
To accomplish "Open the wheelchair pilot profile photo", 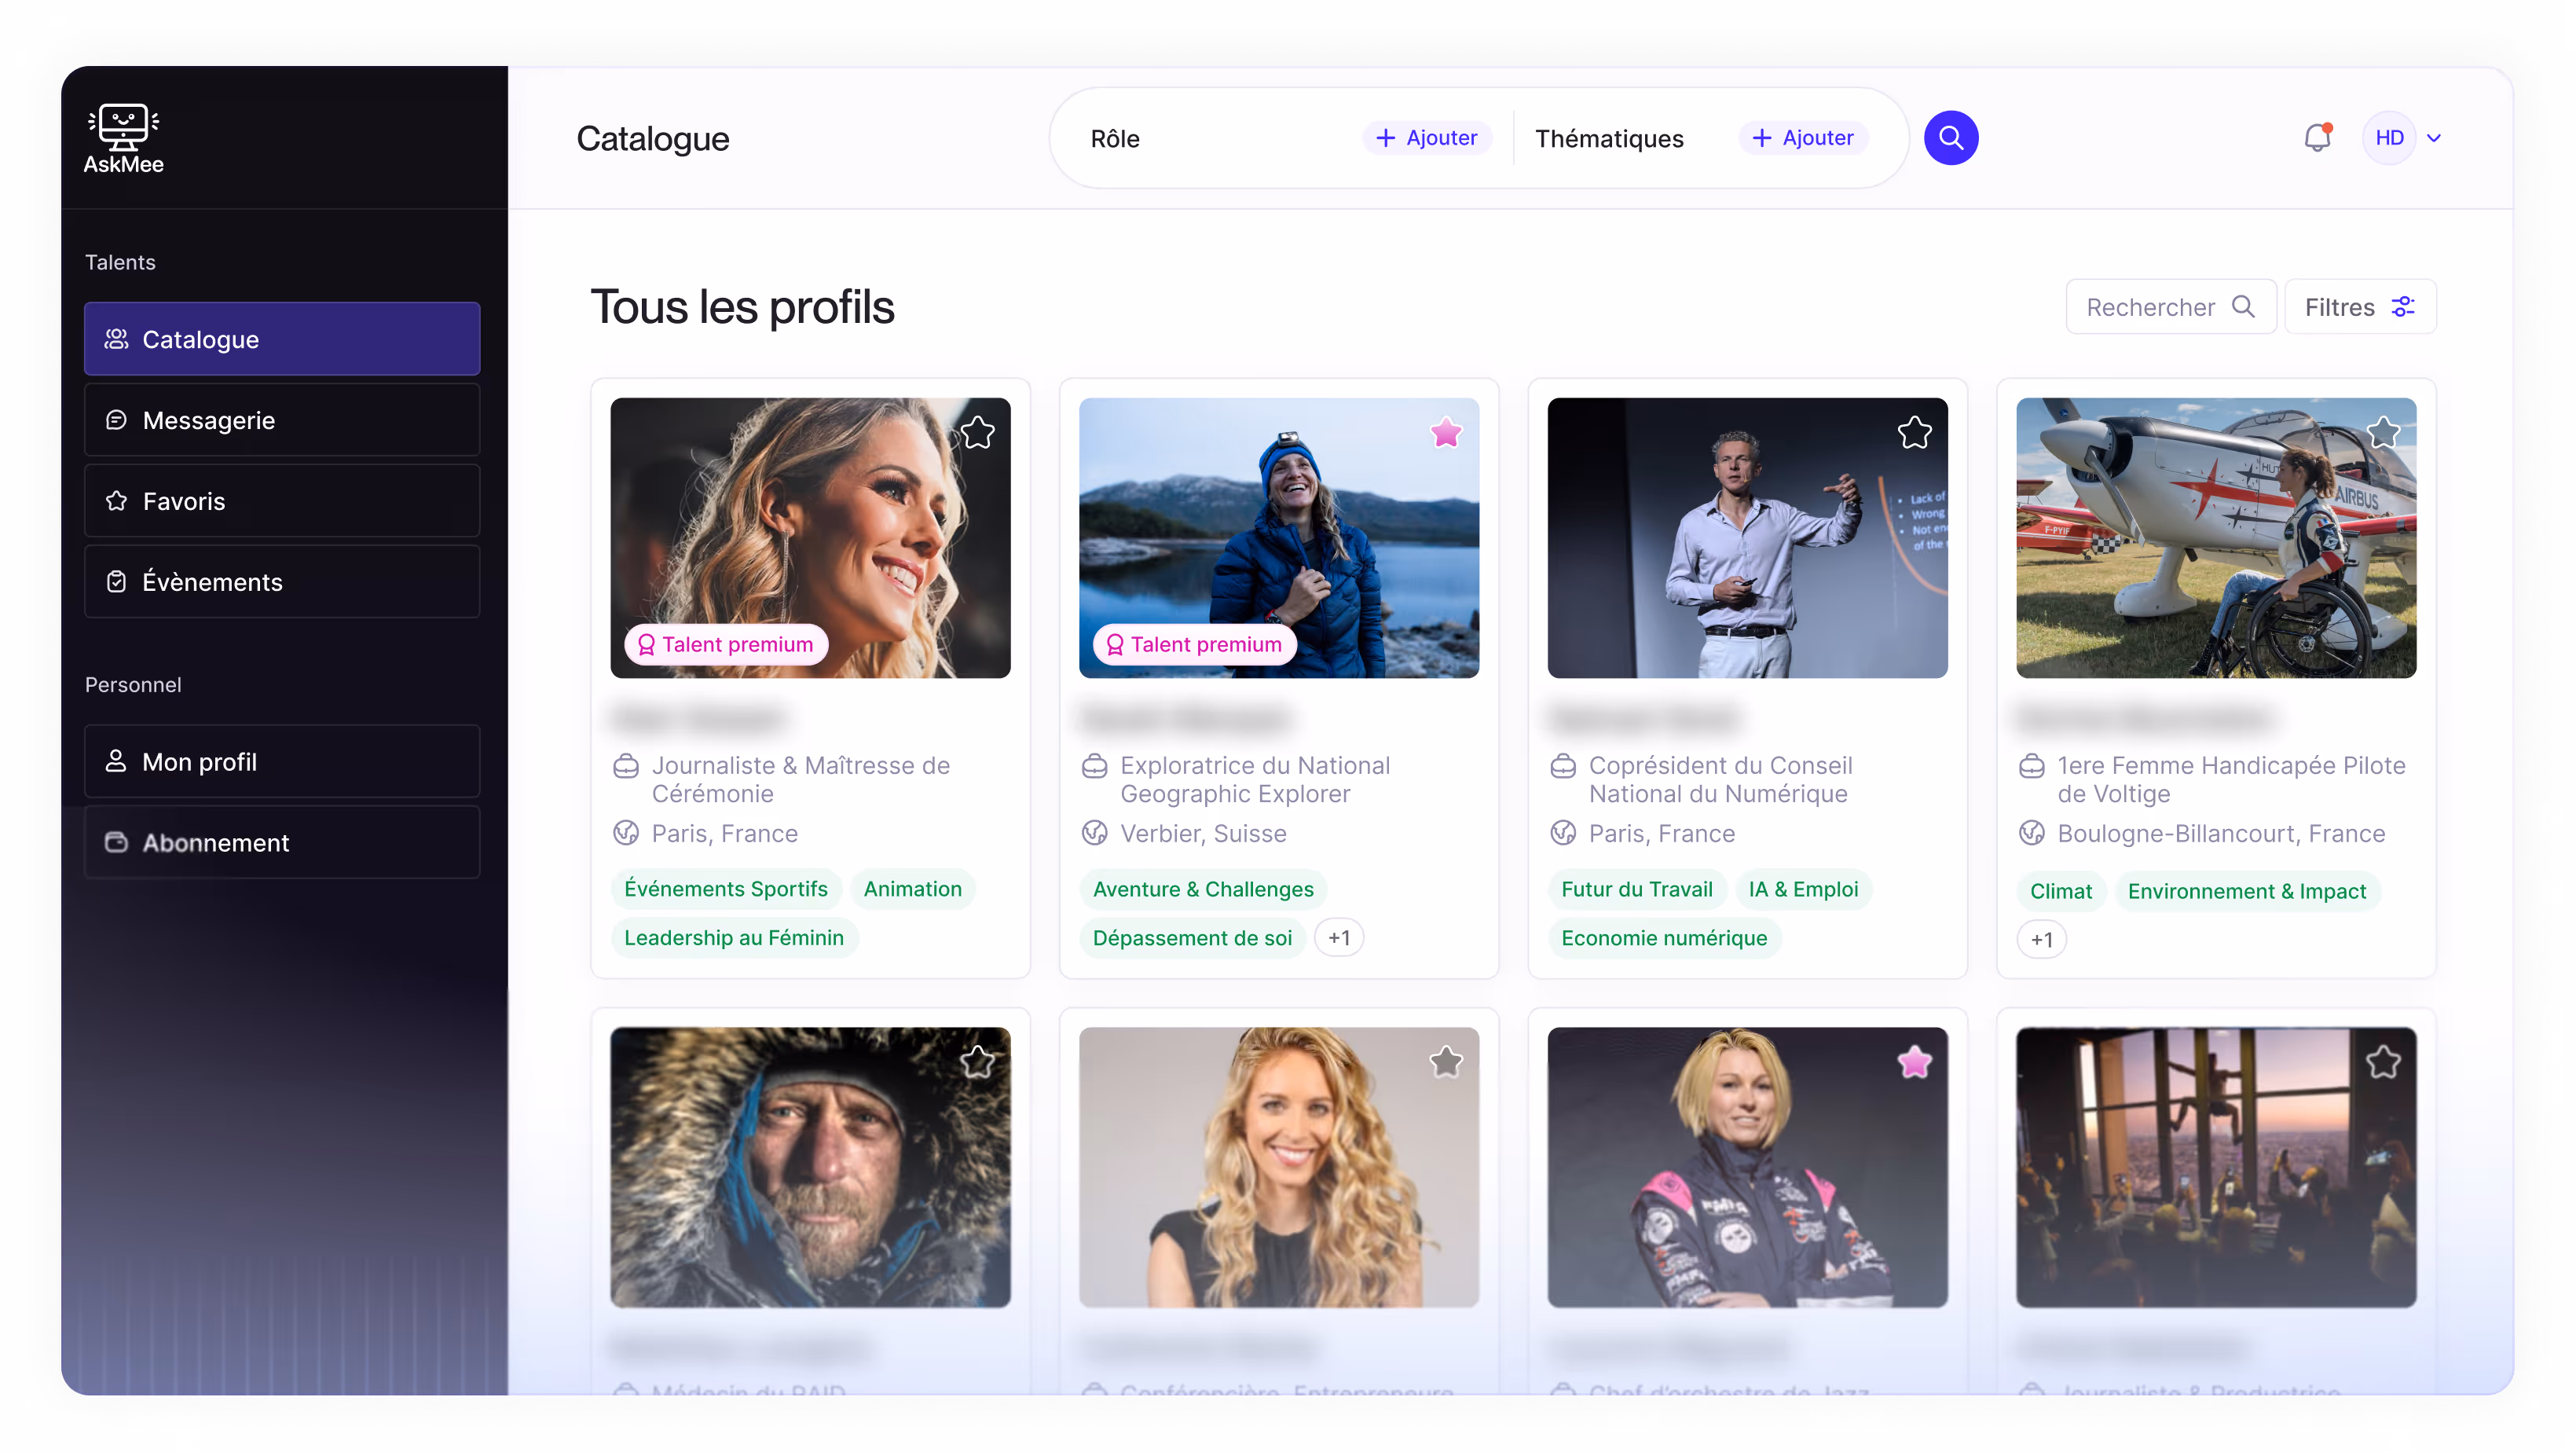I will click(x=2215, y=540).
